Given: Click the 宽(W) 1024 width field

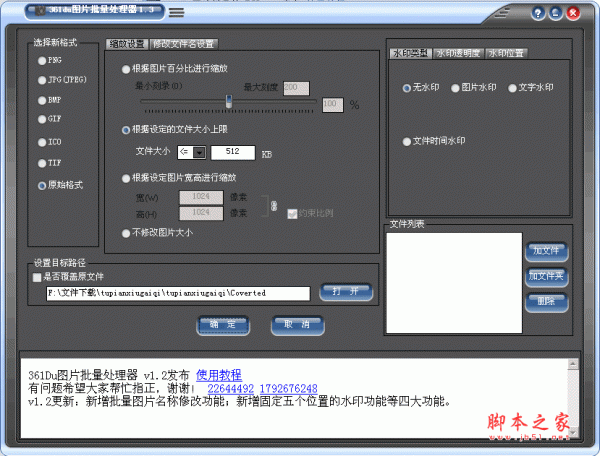Looking at the screenshot, I should 201,197.
